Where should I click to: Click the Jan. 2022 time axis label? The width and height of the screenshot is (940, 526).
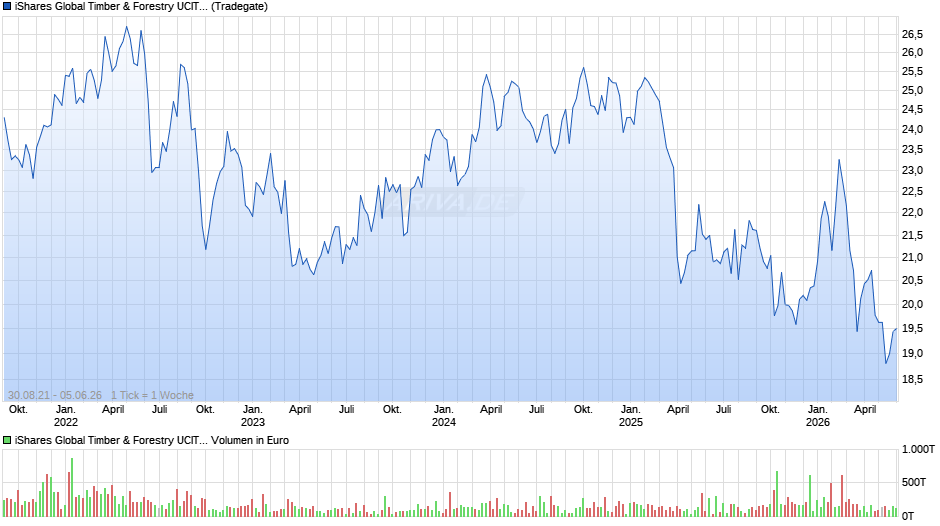coord(66,416)
